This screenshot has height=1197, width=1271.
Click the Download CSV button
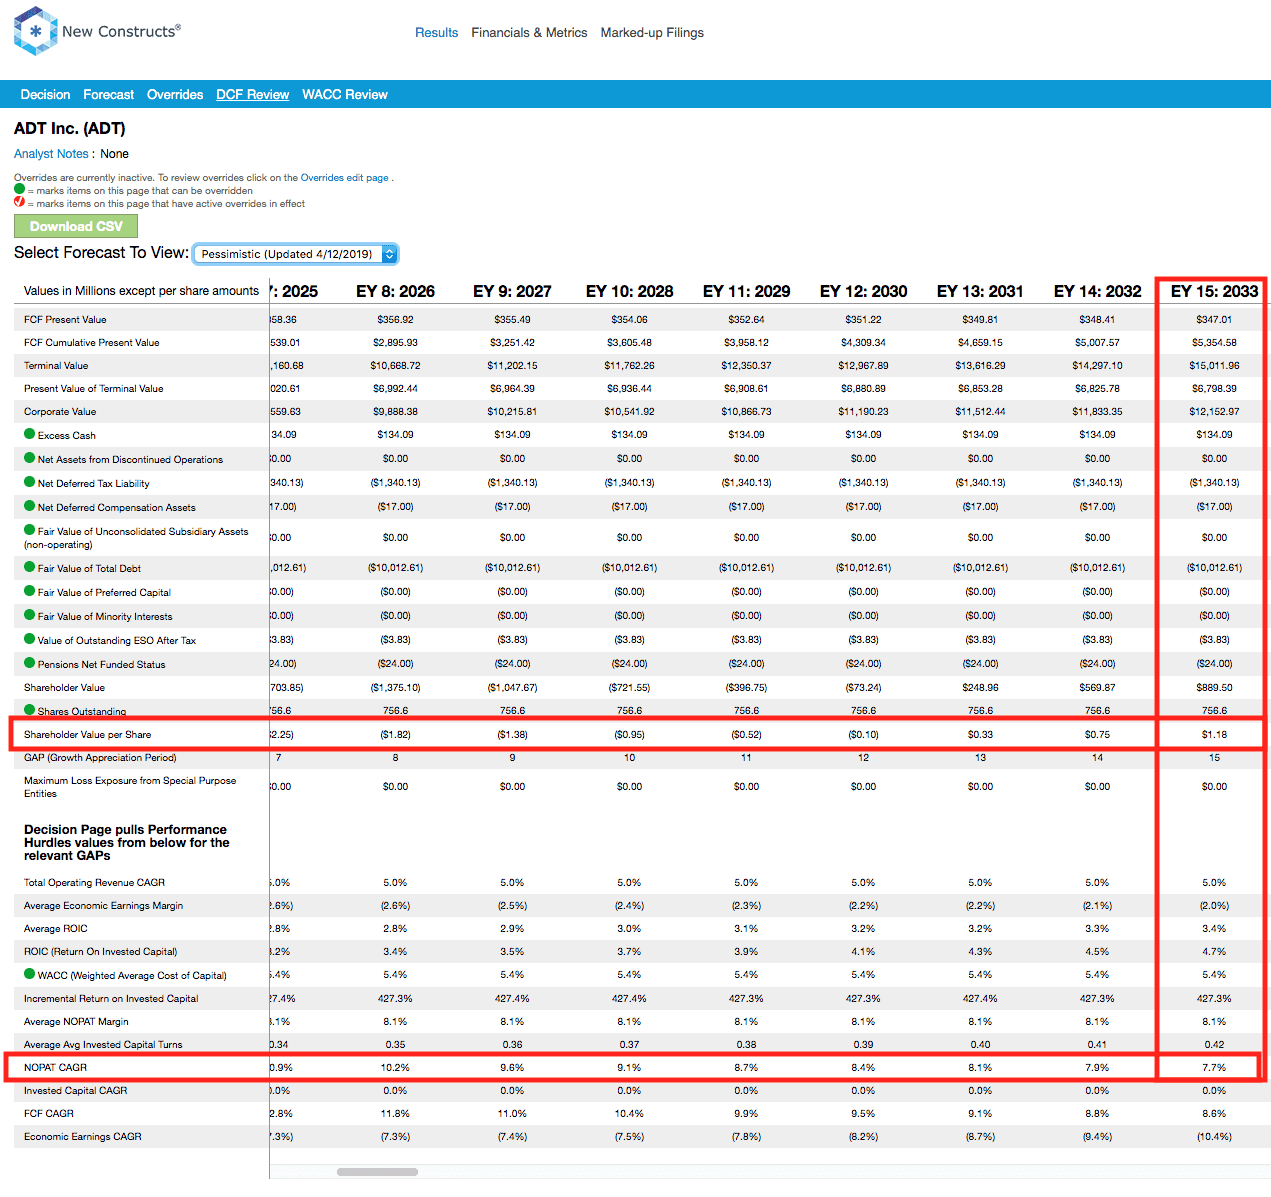click(75, 226)
